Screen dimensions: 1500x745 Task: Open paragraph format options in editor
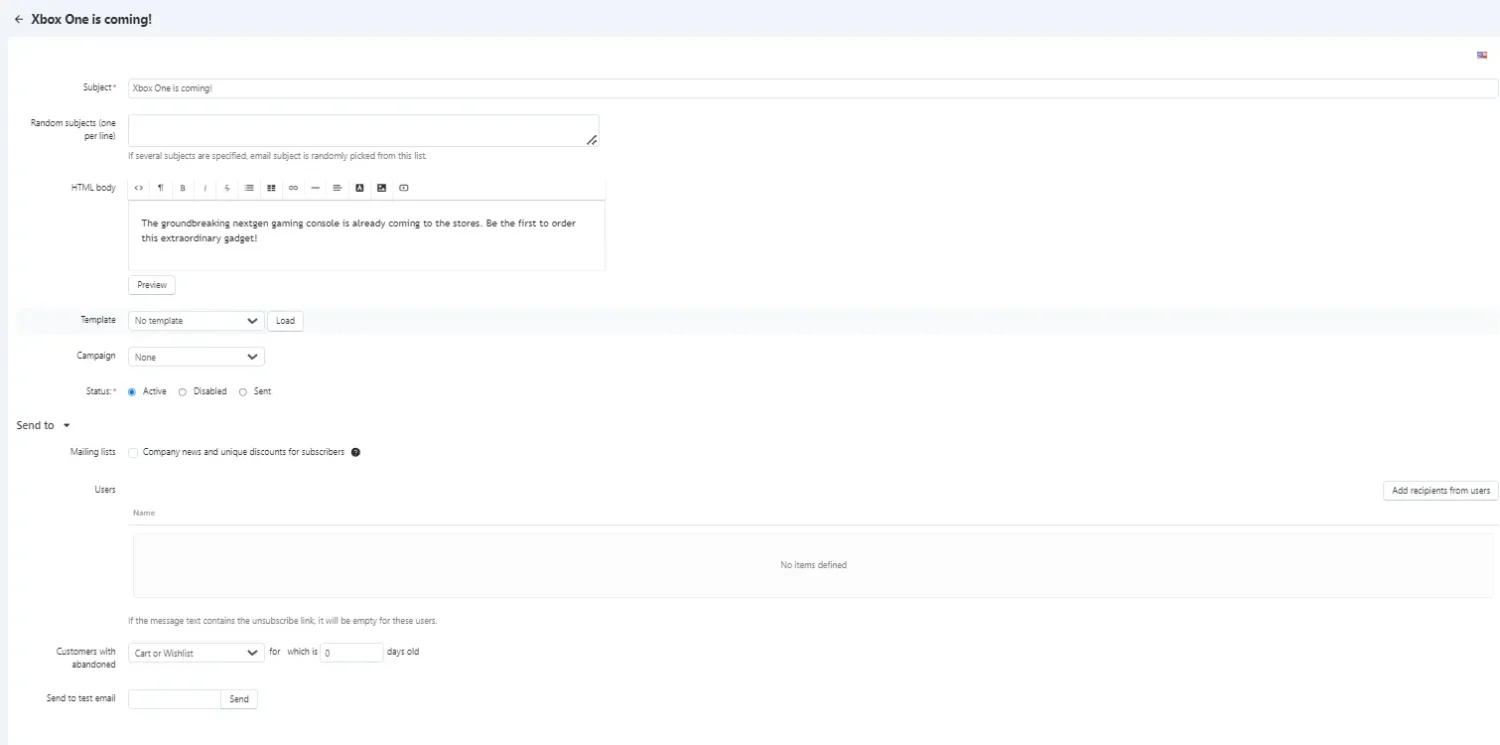coord(160,188)
